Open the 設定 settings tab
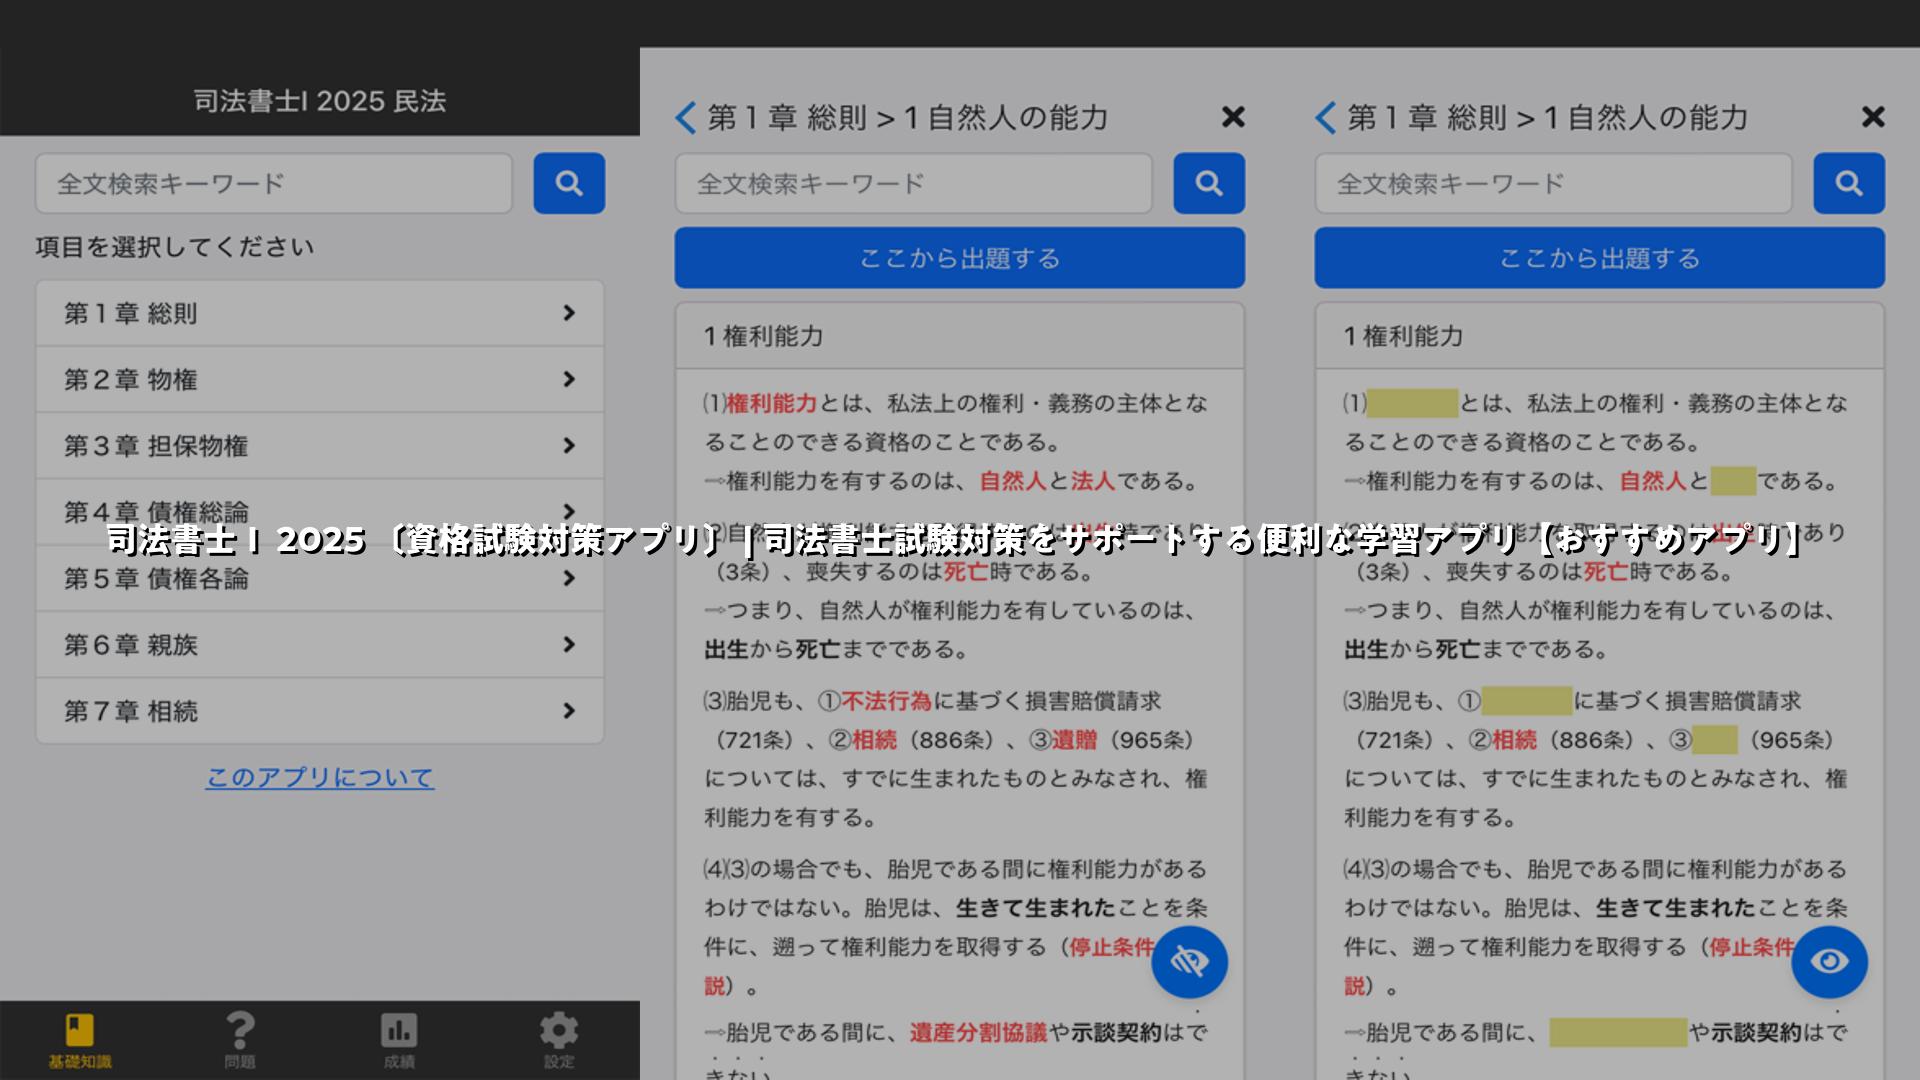This screenshot has height=1080, width=1920. [x=559, y=1040]
